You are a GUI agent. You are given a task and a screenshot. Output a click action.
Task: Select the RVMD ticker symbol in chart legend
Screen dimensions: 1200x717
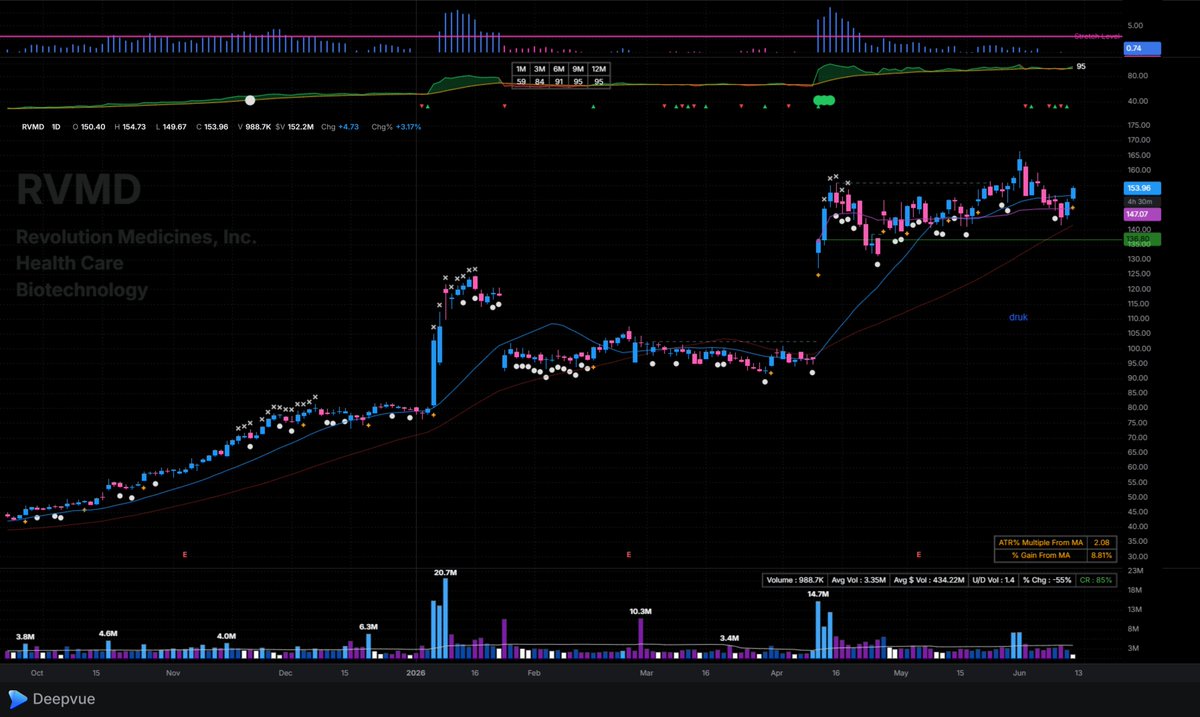coord(33,127)
